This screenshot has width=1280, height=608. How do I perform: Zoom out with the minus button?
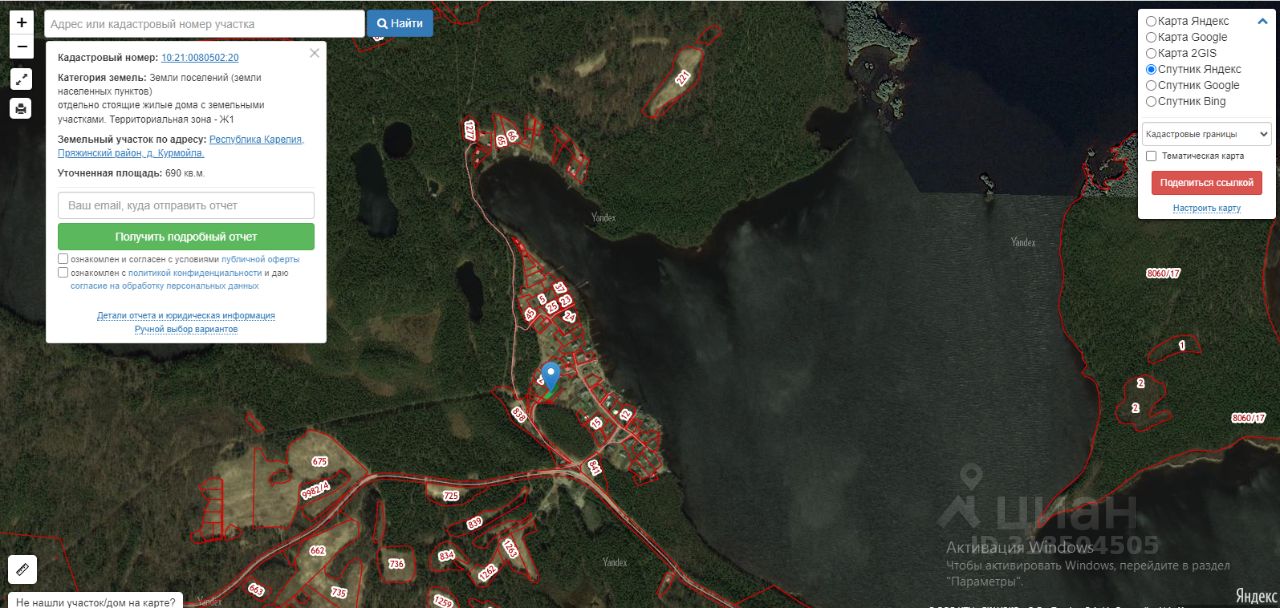point(21,47)
